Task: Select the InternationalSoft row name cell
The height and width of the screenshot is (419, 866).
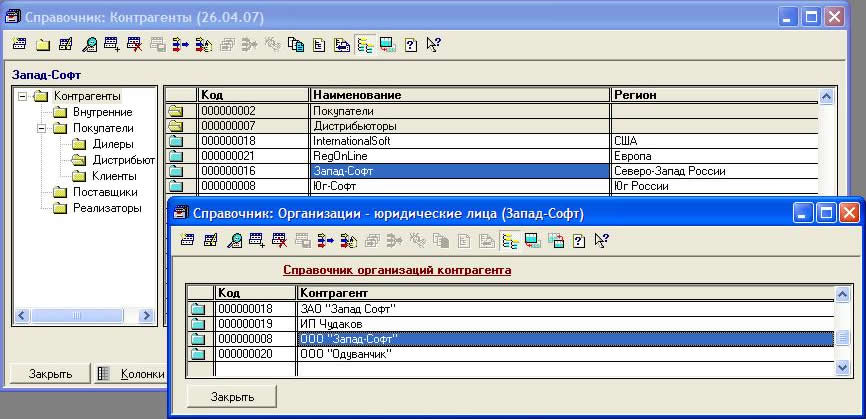Action: coord(460,141)
